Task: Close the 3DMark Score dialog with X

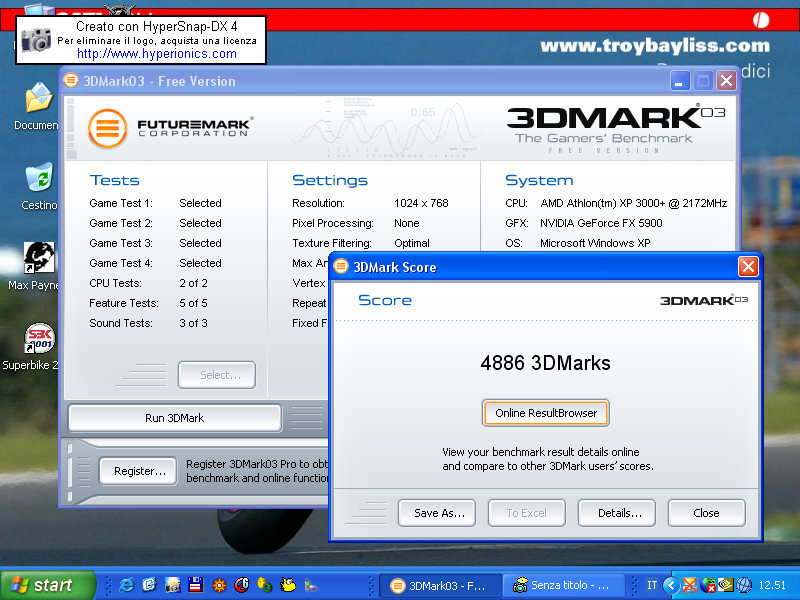Action: [x=748, y=266]
